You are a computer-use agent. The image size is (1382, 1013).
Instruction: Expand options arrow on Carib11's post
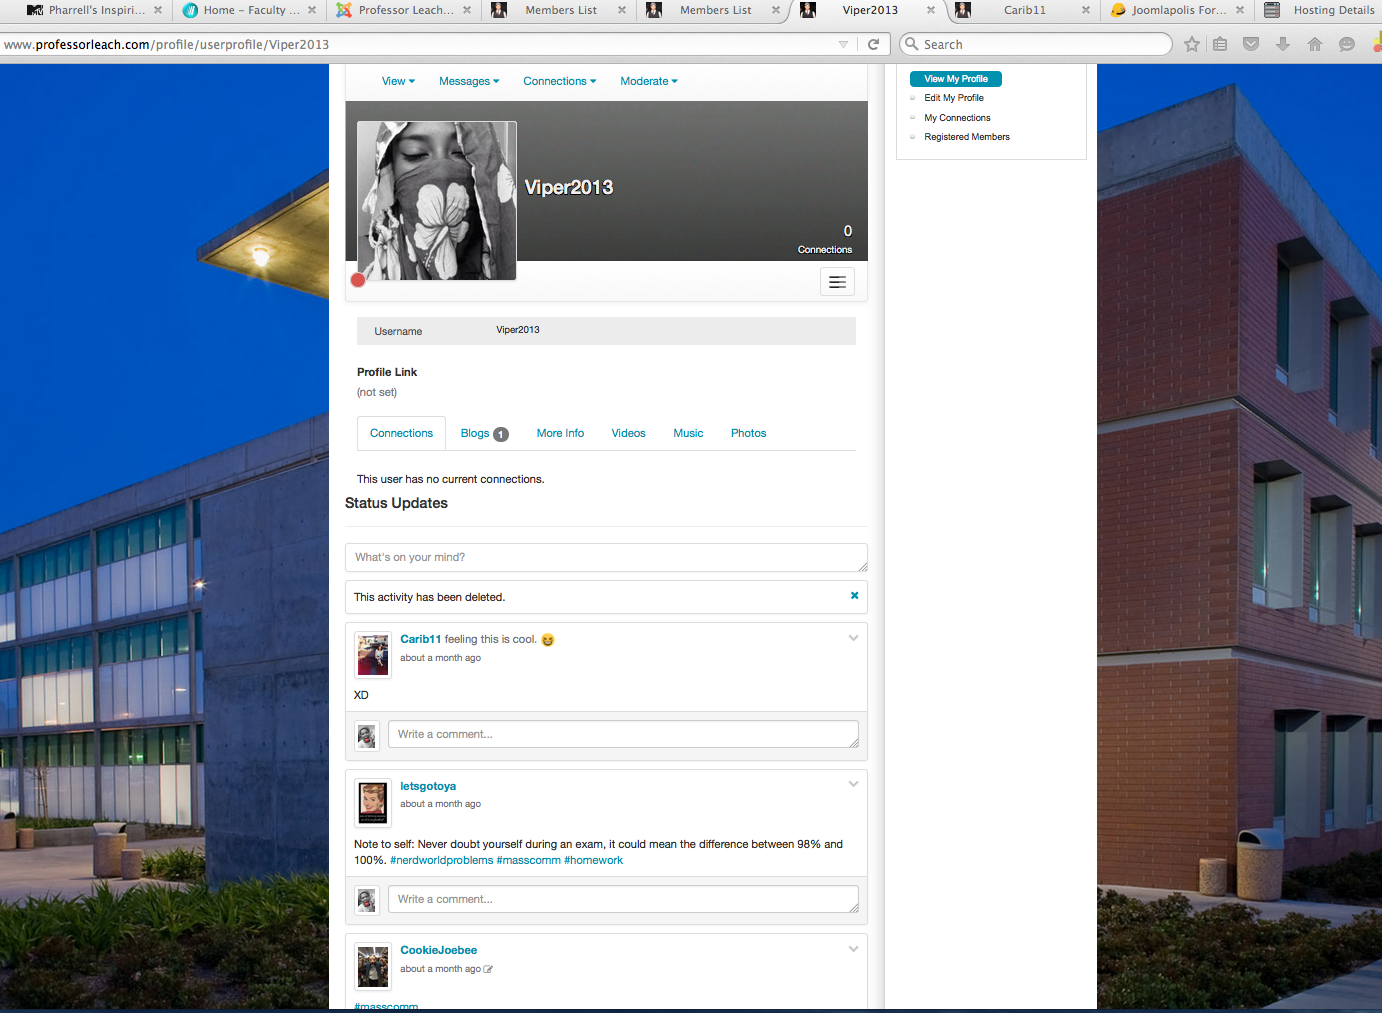[853, 638]
